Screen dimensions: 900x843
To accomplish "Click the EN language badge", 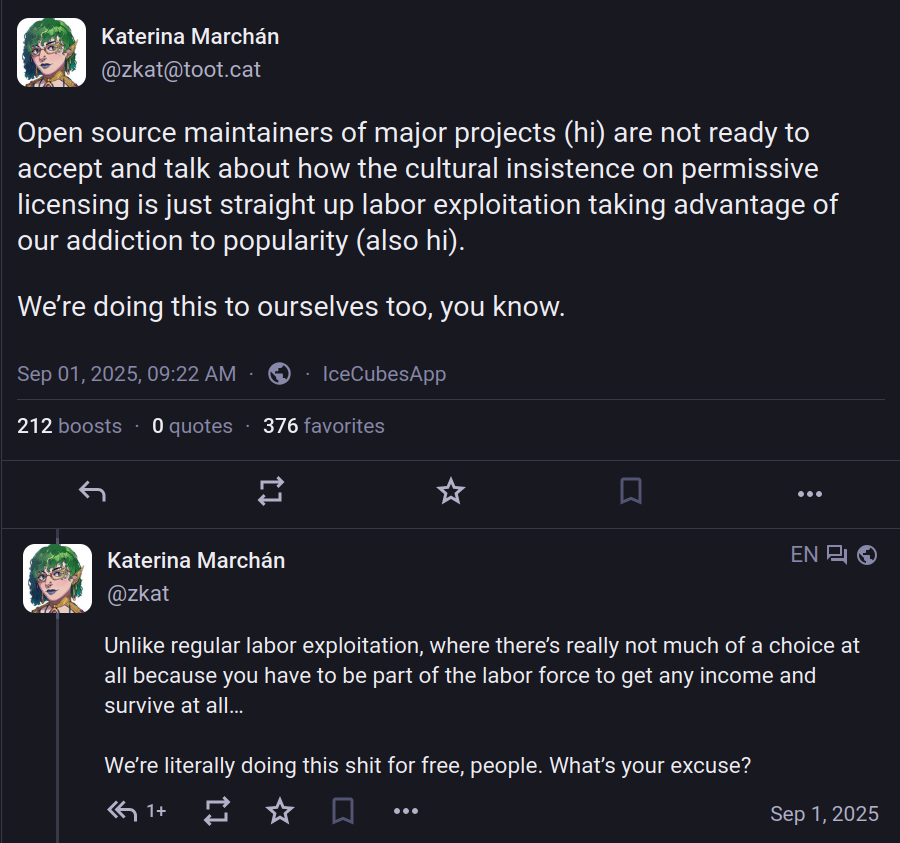I will point(803,554).
